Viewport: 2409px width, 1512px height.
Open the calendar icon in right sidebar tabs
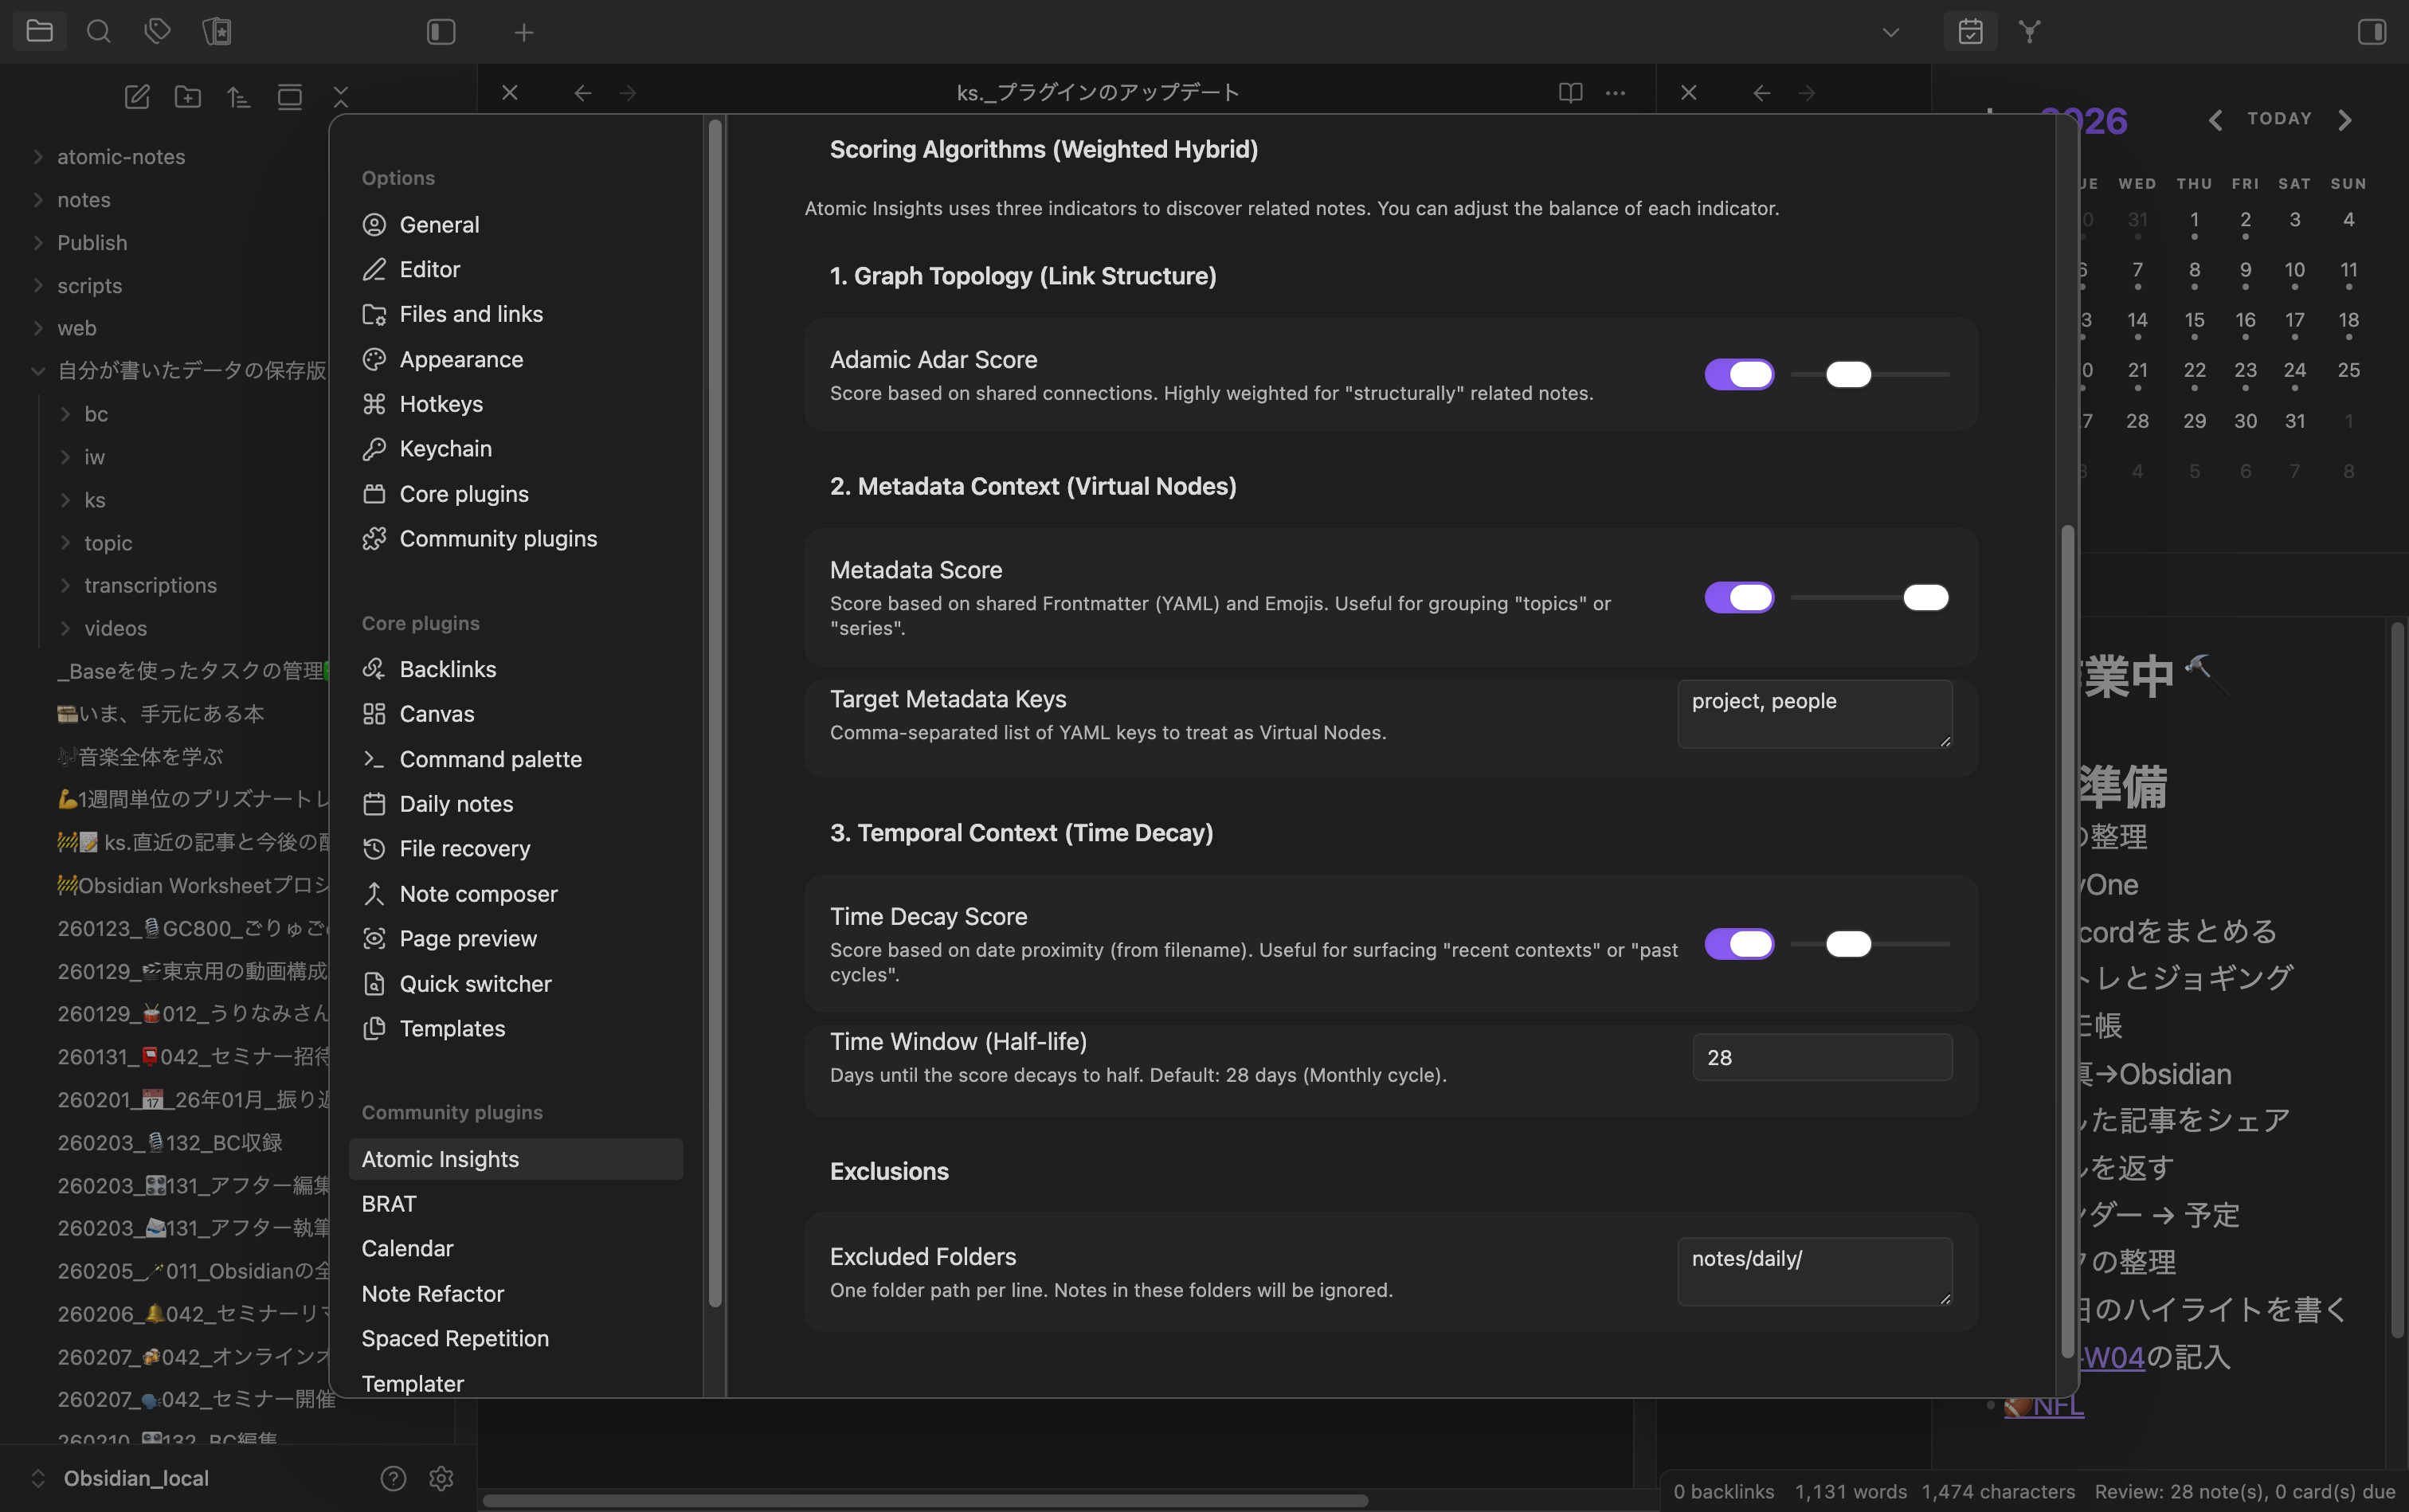coord(1970,32)
